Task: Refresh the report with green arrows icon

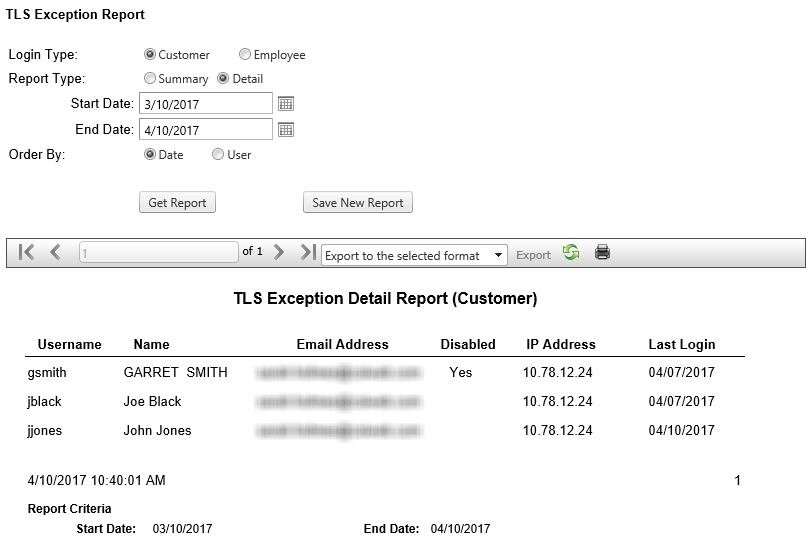Action: coord(571,253)
